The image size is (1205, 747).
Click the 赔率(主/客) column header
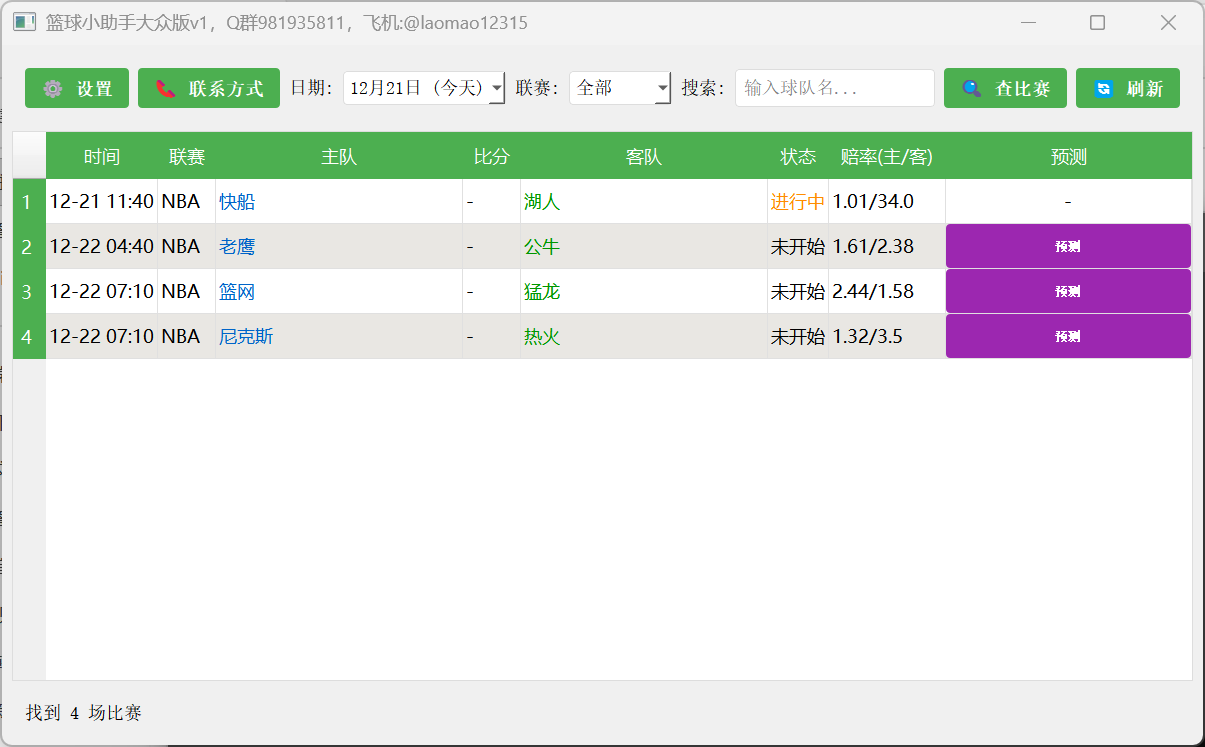[886, 156]
